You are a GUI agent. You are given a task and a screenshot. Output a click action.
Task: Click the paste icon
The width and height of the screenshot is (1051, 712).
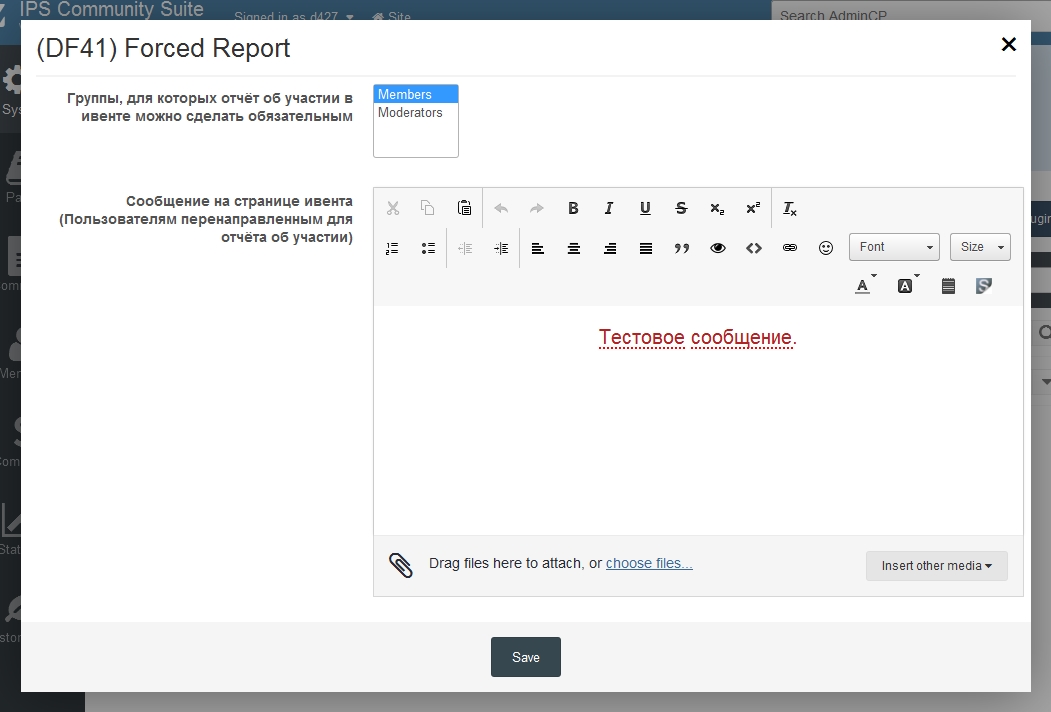click(464, 209)
